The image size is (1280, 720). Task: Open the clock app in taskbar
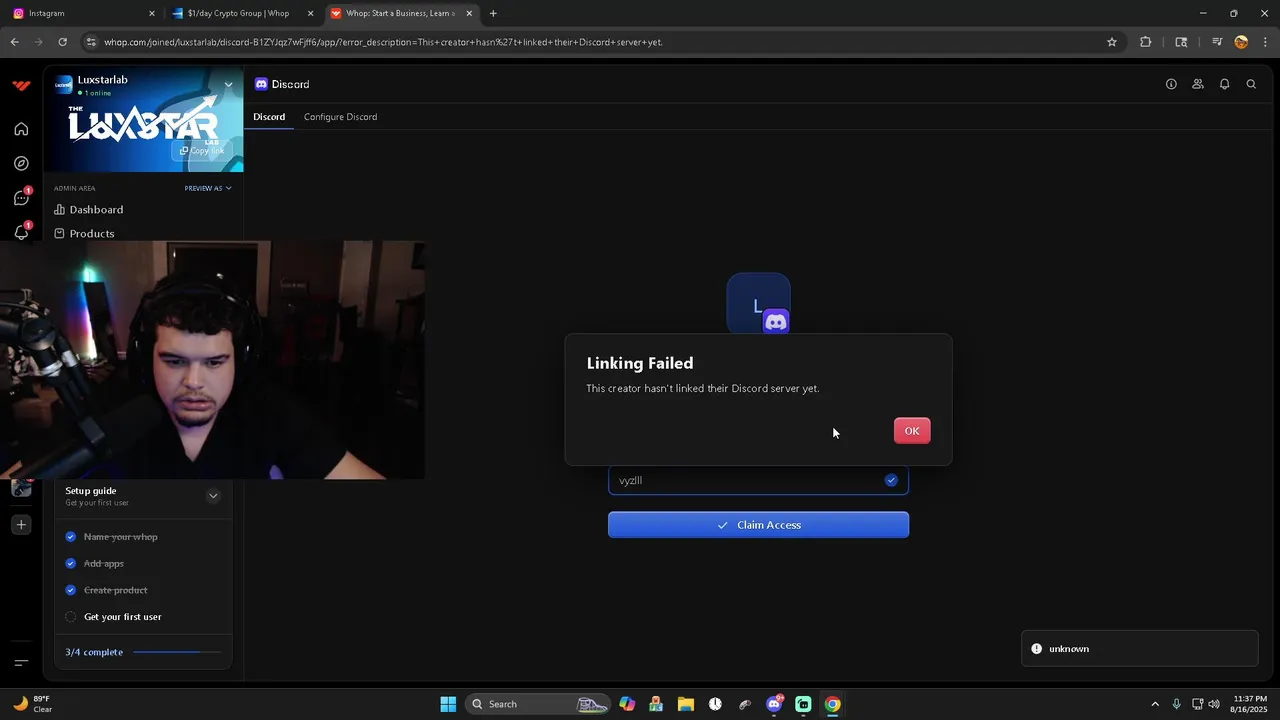pyautogui.click(x=715, y=704)
